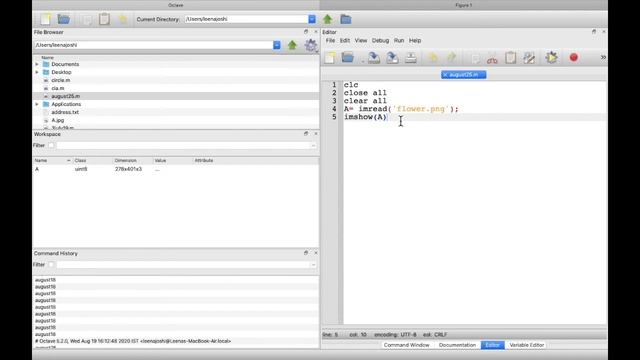Switch to the Command Window tab

click(x=407, y=345)
